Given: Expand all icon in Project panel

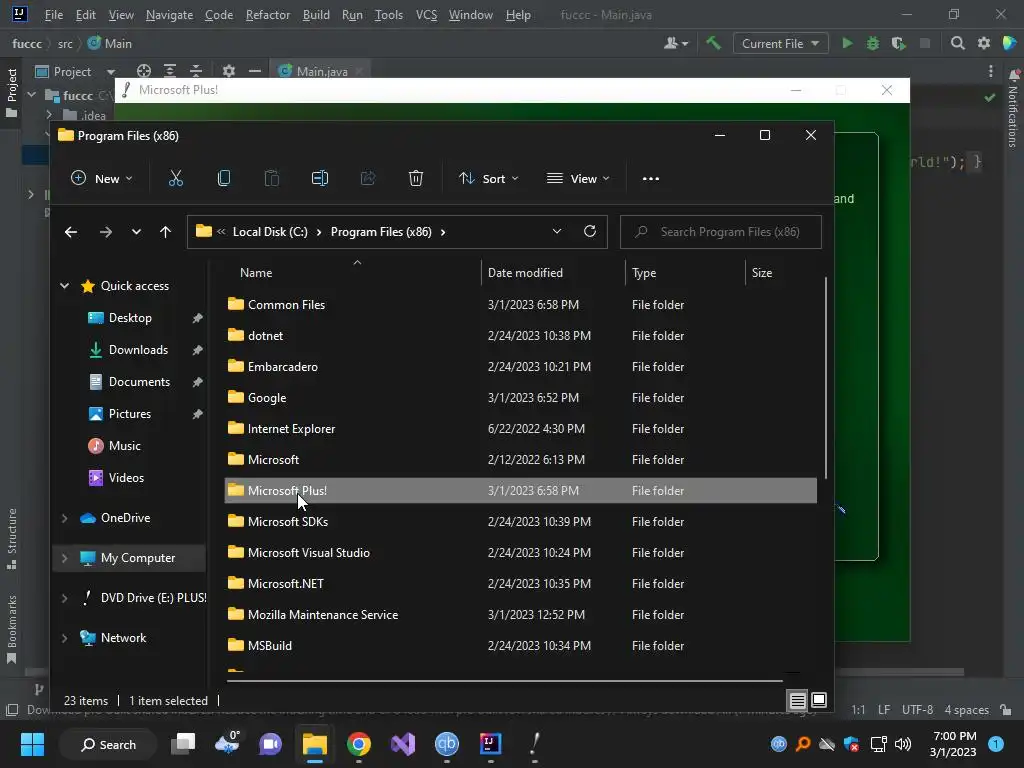Looking at the screenshot, I should point(170,71).
